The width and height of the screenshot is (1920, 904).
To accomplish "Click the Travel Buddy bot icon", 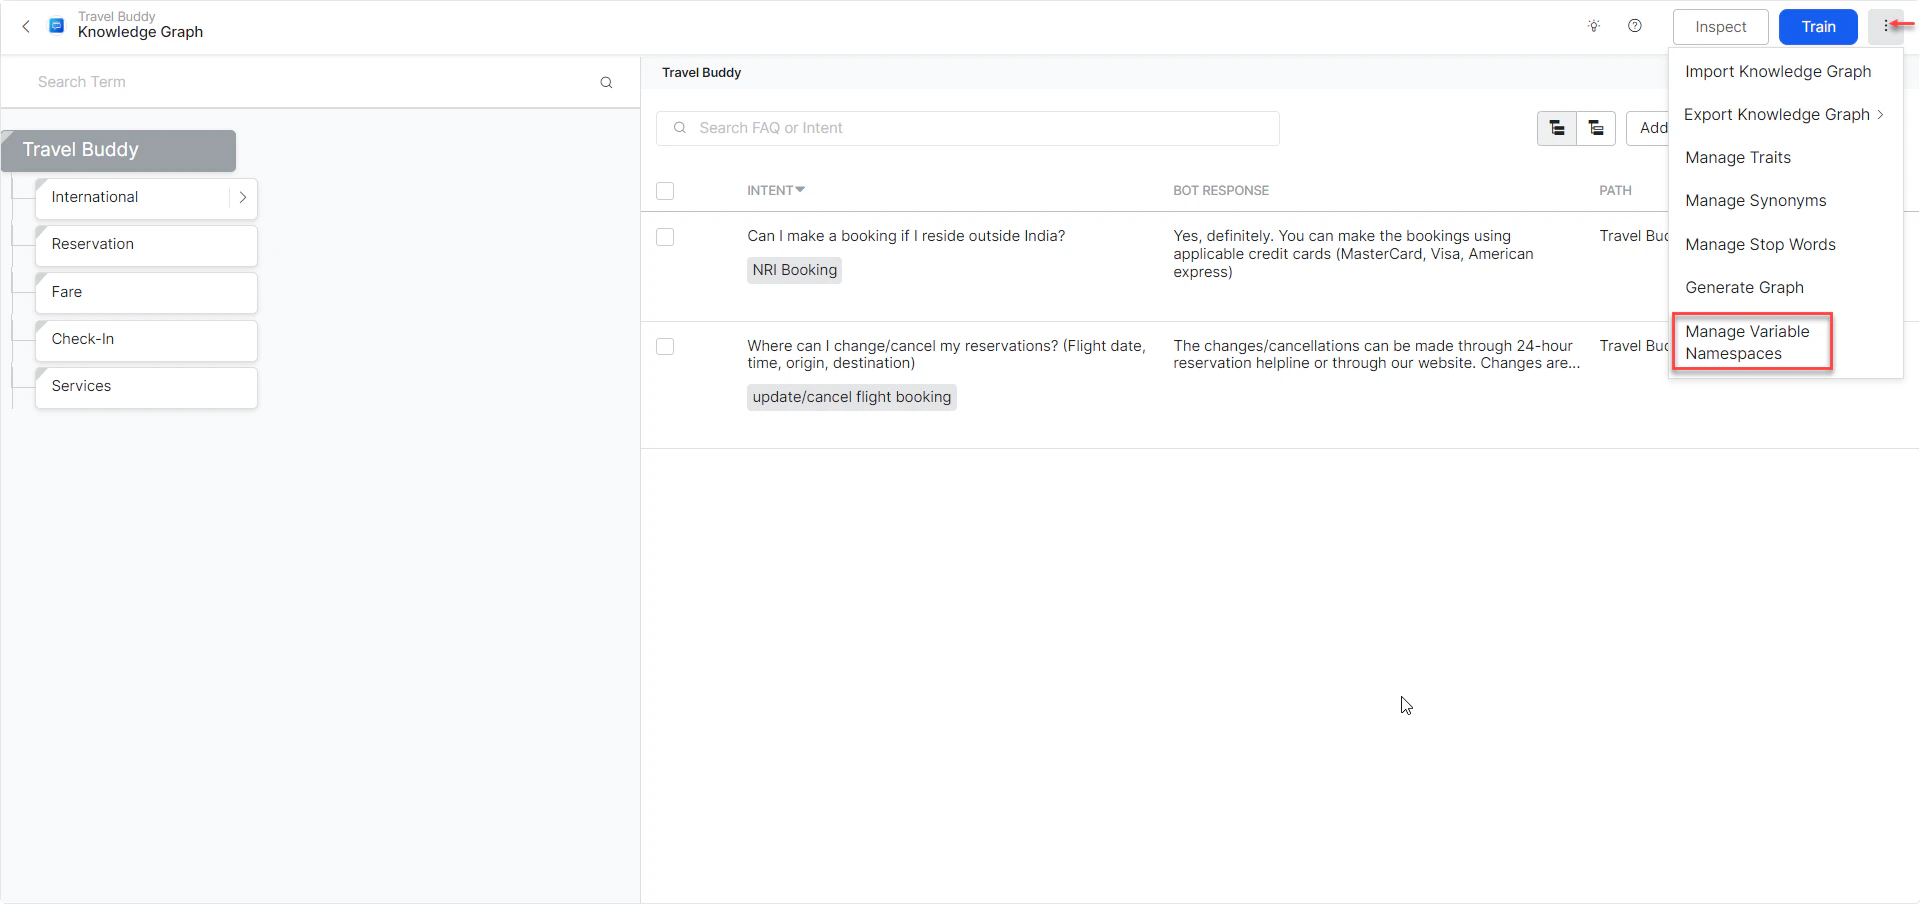I will (57, 25).
